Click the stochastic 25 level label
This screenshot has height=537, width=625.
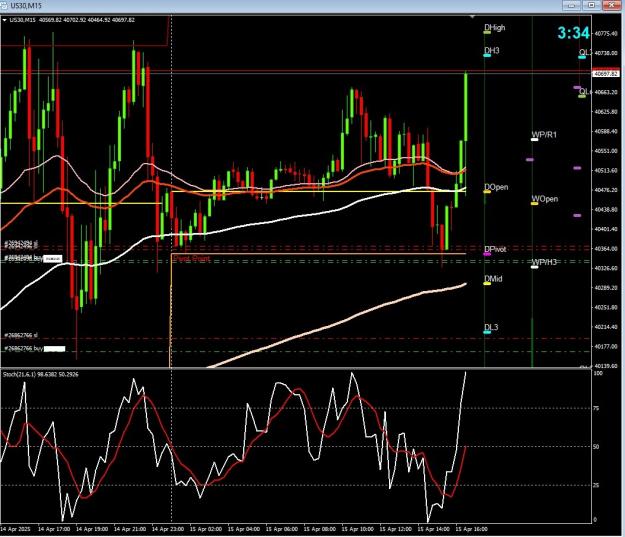pyautogui.click(x=596, y=485)
